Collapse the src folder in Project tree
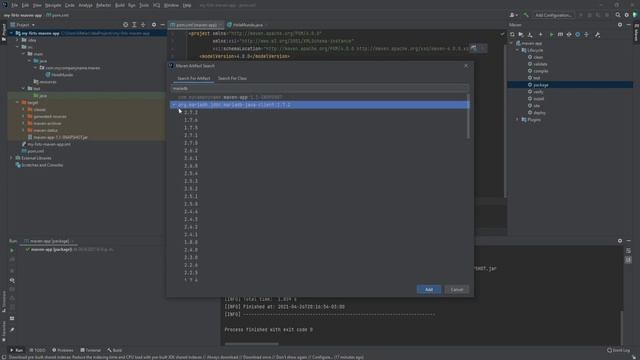 point(18,47)
